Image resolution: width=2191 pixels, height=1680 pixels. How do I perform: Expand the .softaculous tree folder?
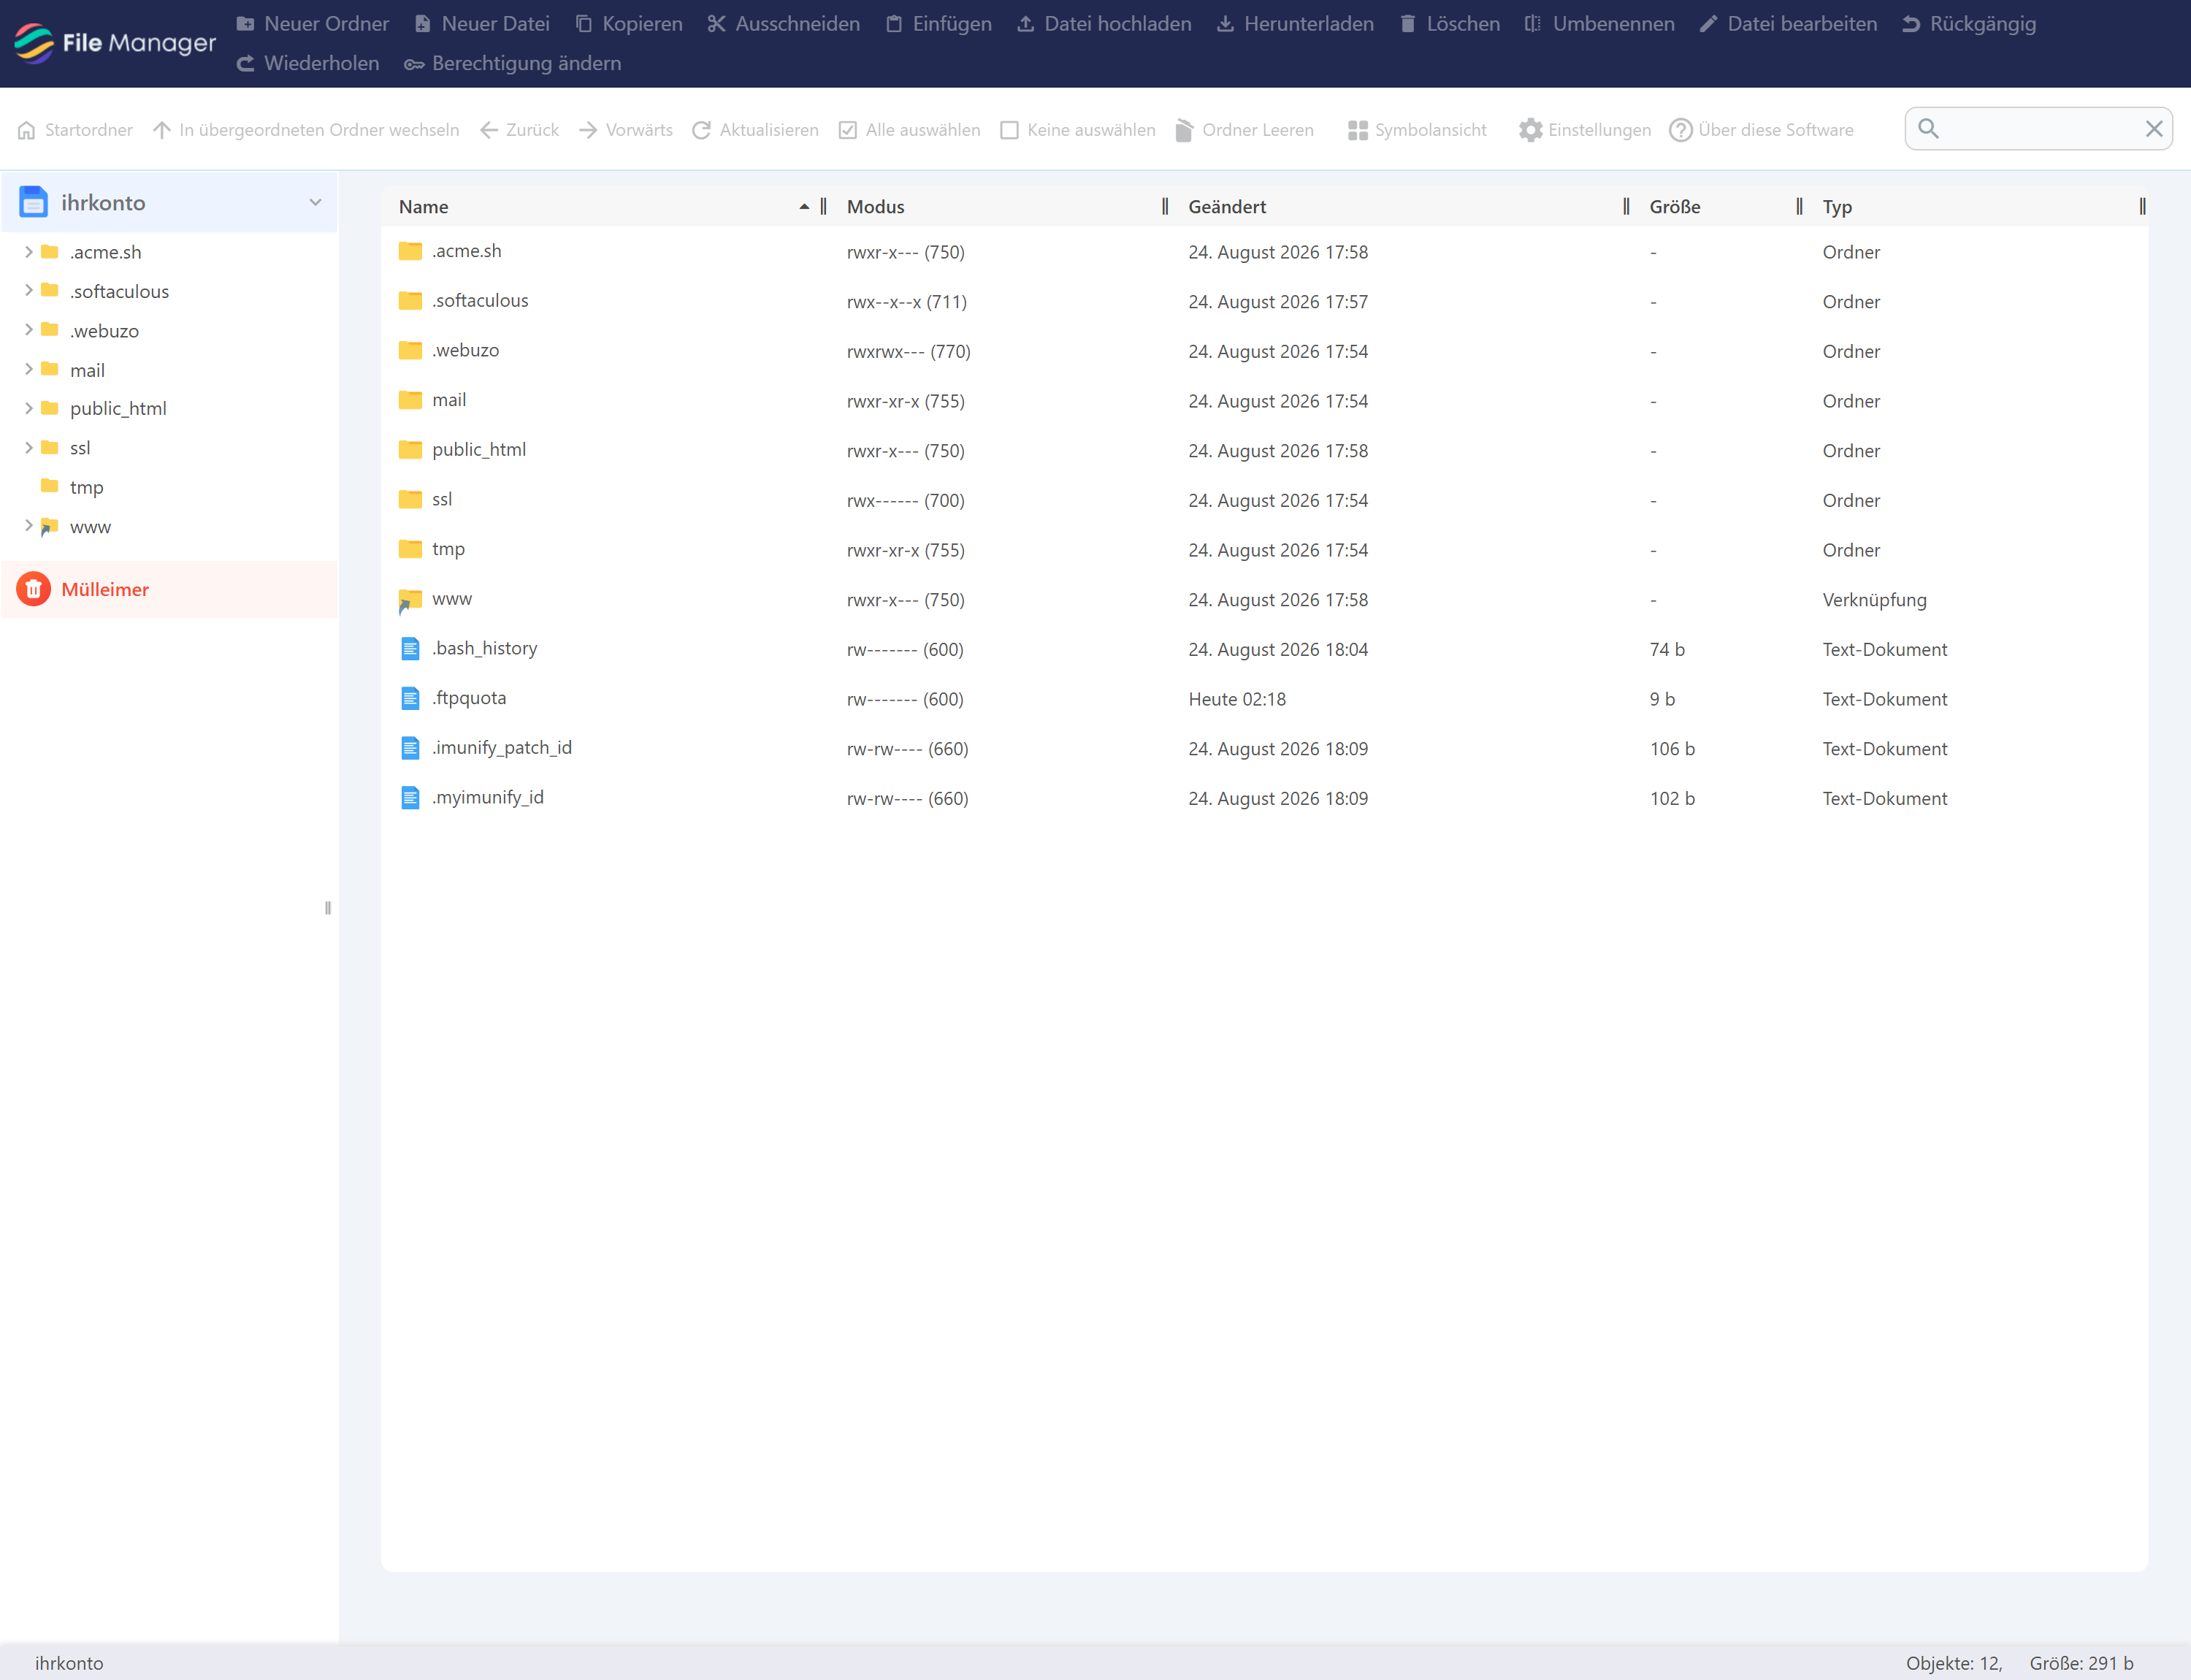(28, 291)
